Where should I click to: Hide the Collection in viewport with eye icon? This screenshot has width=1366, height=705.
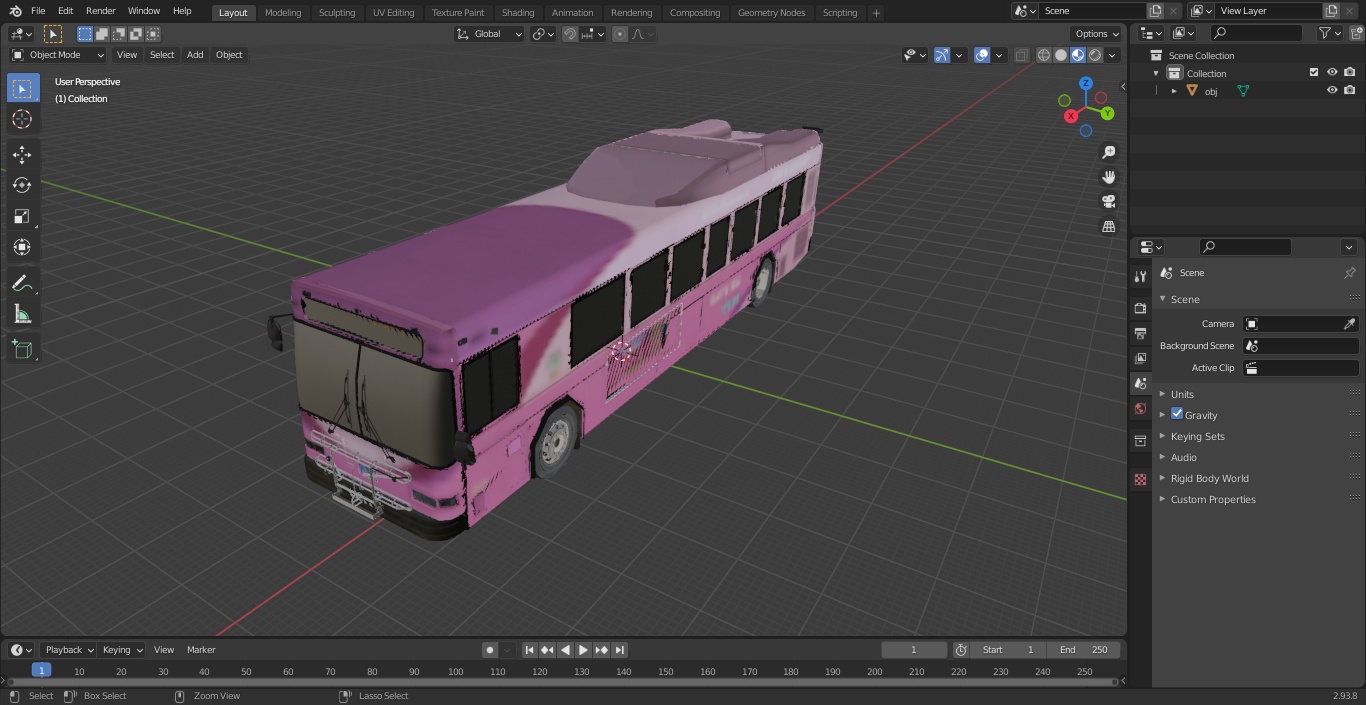coord(1332,72)
